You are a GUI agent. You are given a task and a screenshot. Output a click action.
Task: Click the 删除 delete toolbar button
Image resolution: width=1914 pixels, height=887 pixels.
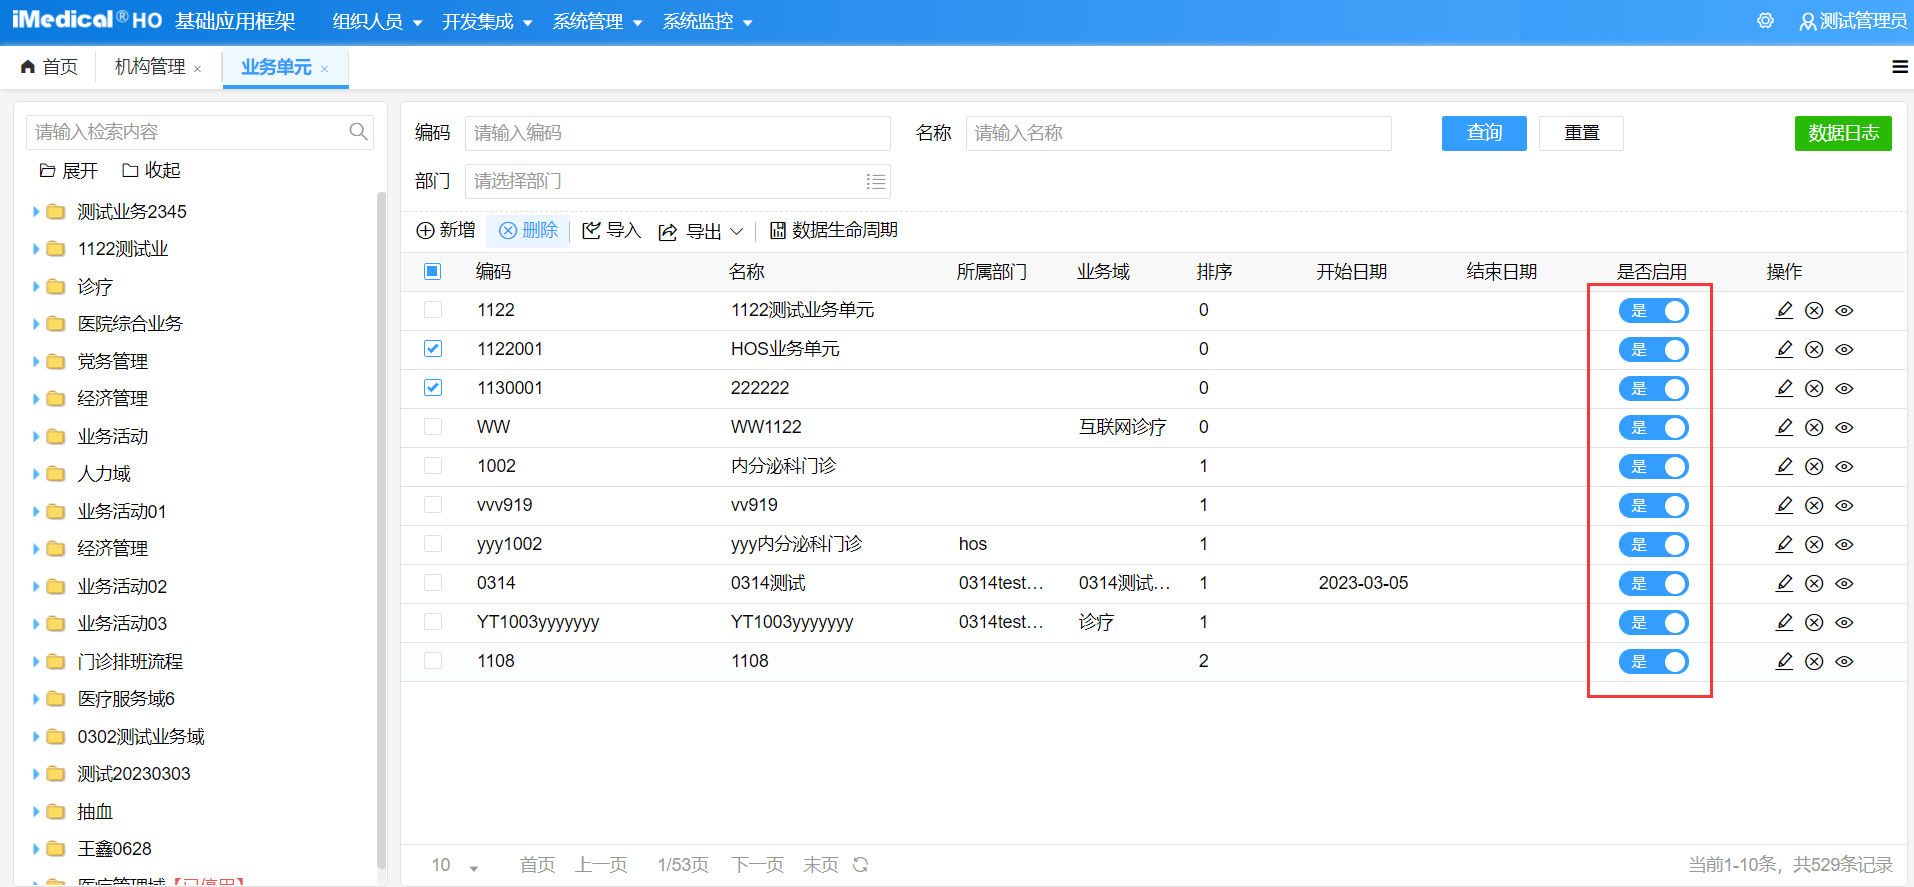click(x=528, y=230)
